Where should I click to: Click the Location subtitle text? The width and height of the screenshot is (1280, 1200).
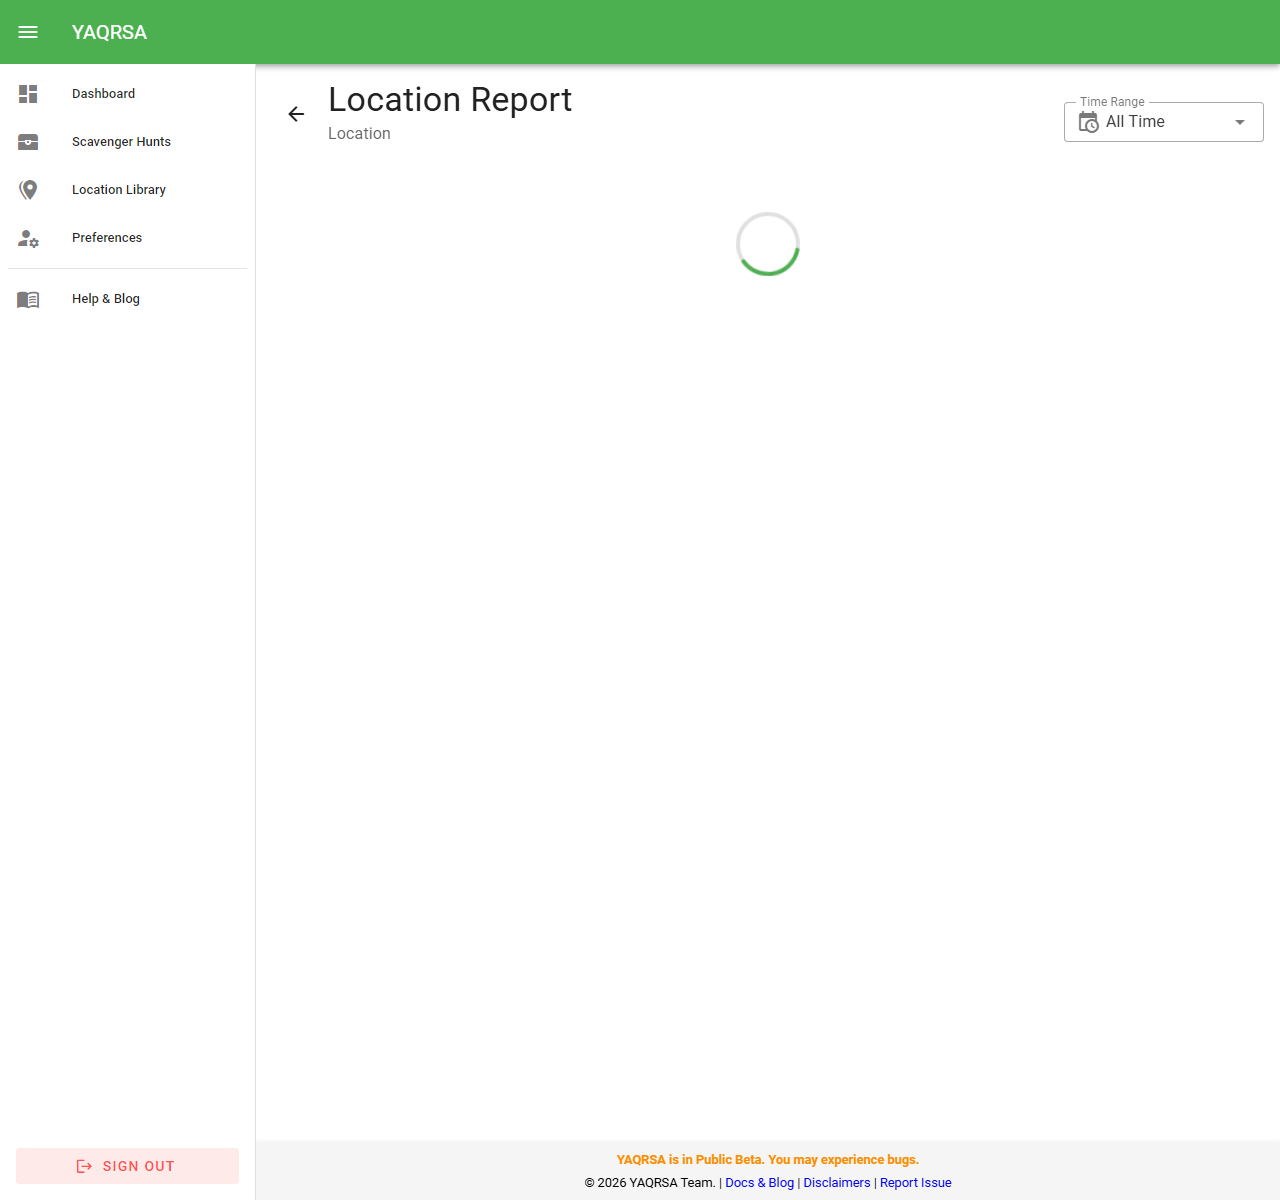[x=359, y=134]
